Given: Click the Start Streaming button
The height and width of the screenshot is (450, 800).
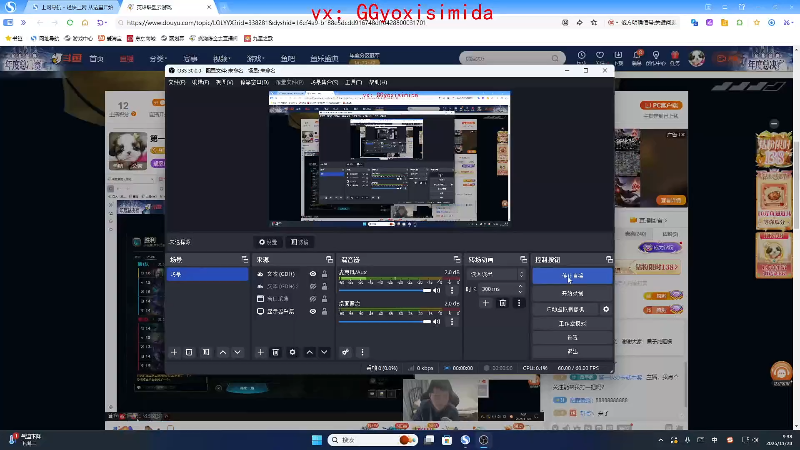Looking at the screenshot, I should click(572, 276).
